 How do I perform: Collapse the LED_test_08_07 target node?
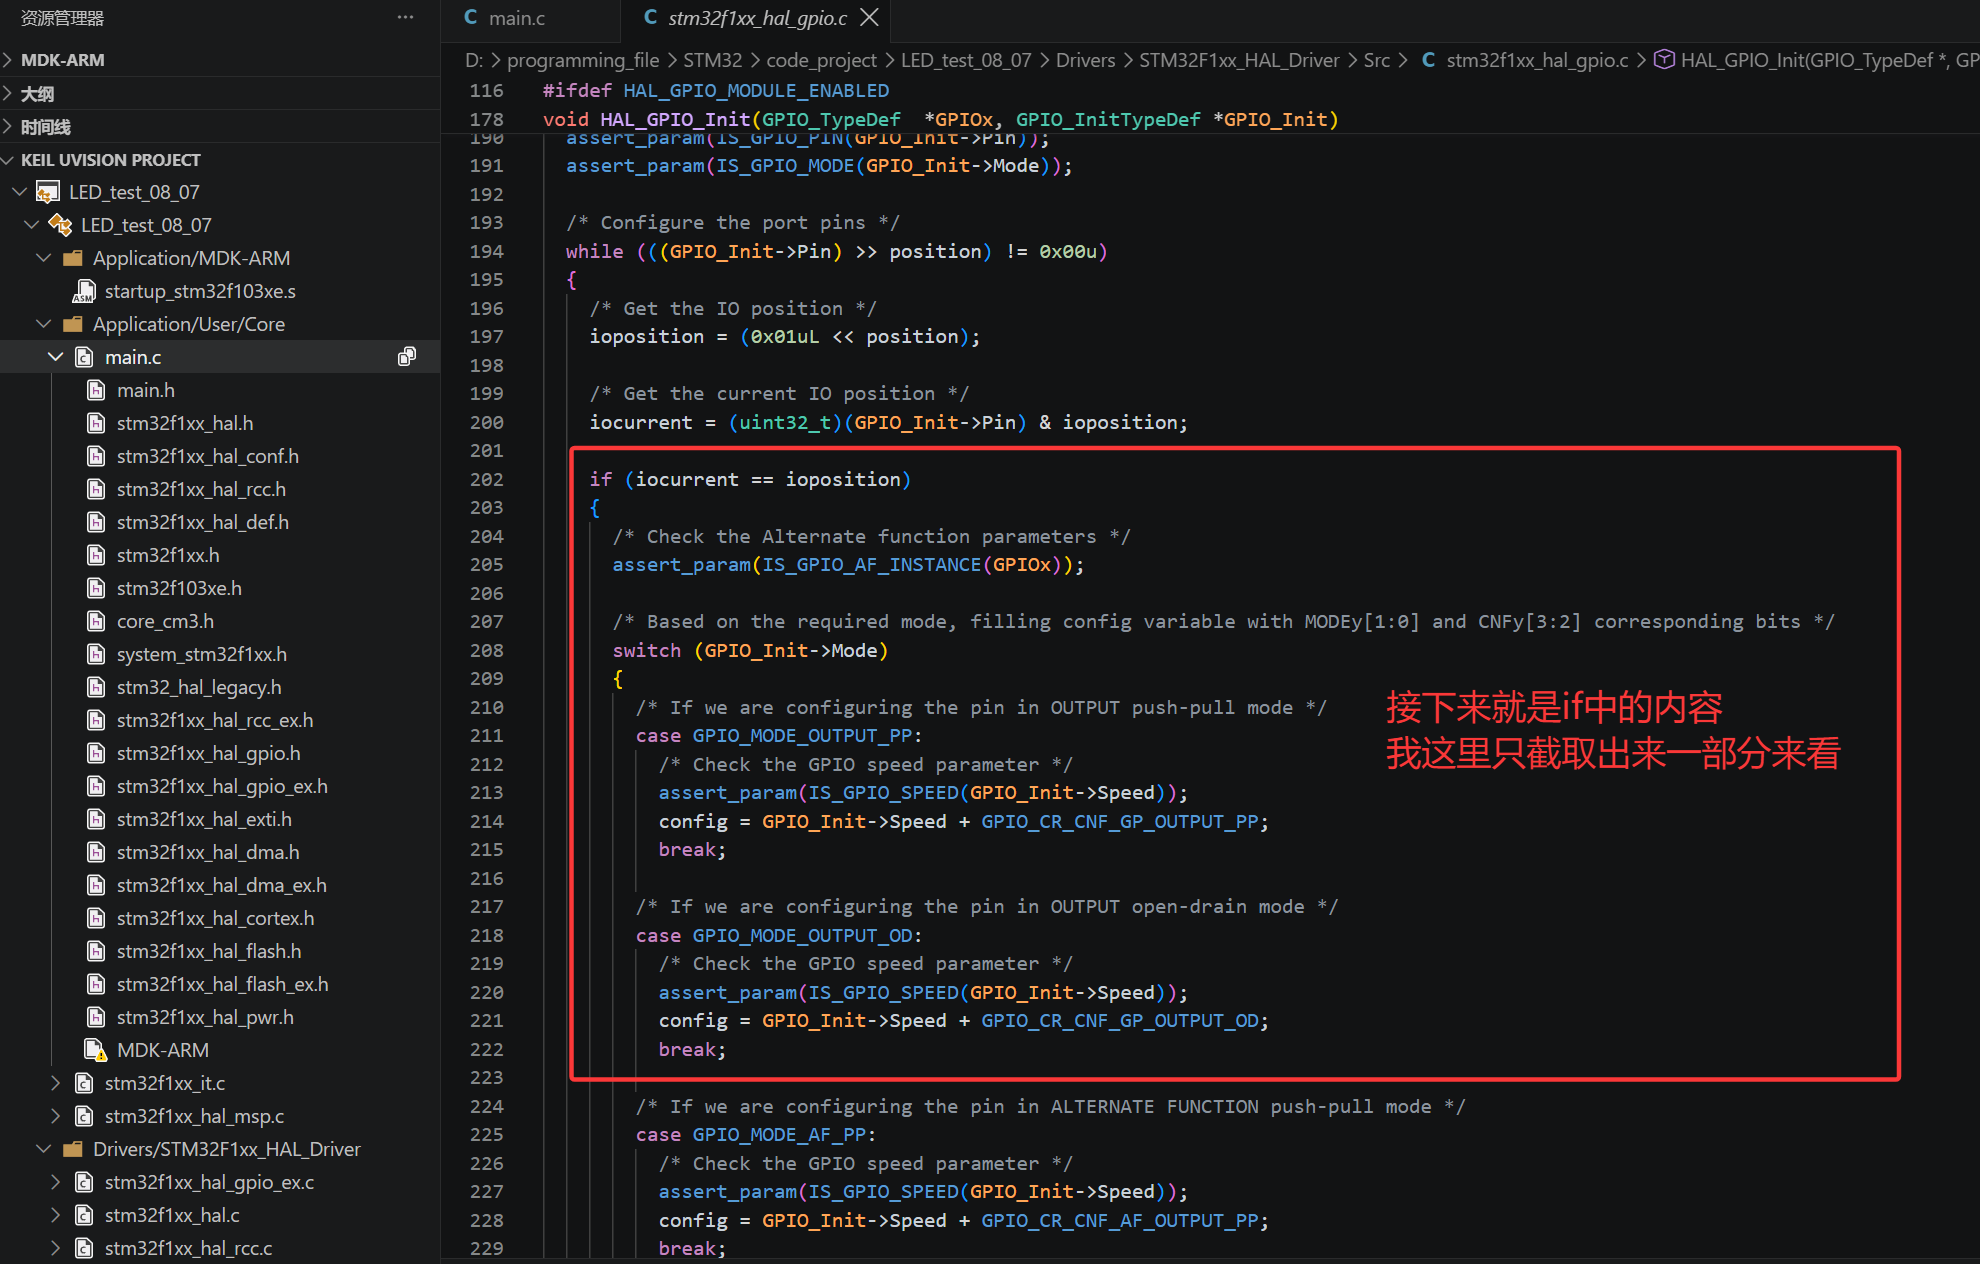tap(32, 224)
